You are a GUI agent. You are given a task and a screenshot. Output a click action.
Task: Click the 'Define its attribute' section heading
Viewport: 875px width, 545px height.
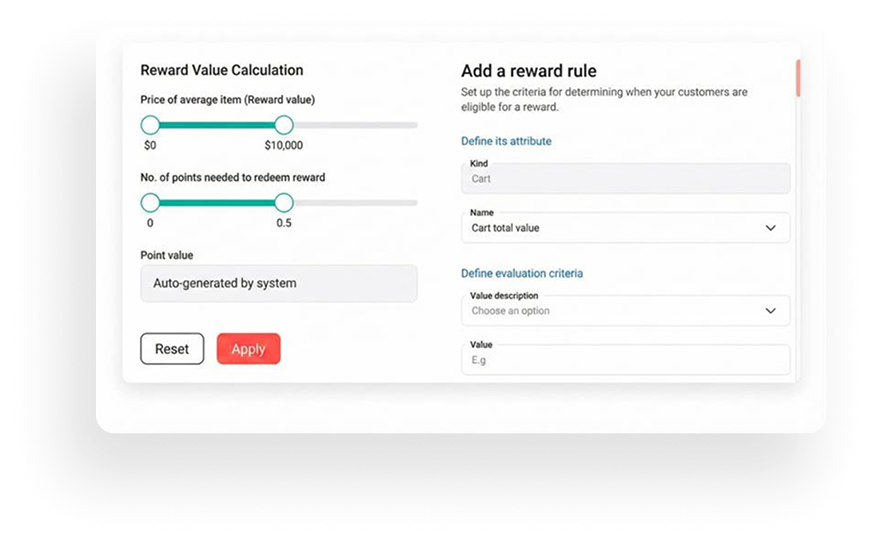[506, 141]
